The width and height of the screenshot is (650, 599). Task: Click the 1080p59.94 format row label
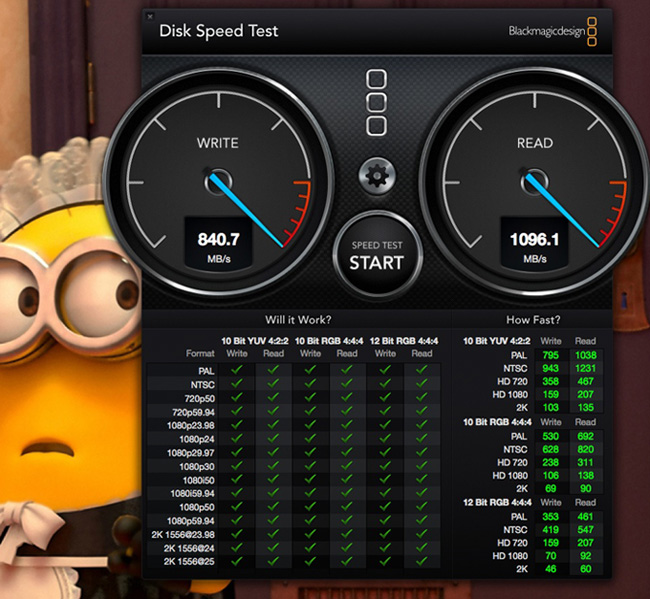[x=191, y=521]
